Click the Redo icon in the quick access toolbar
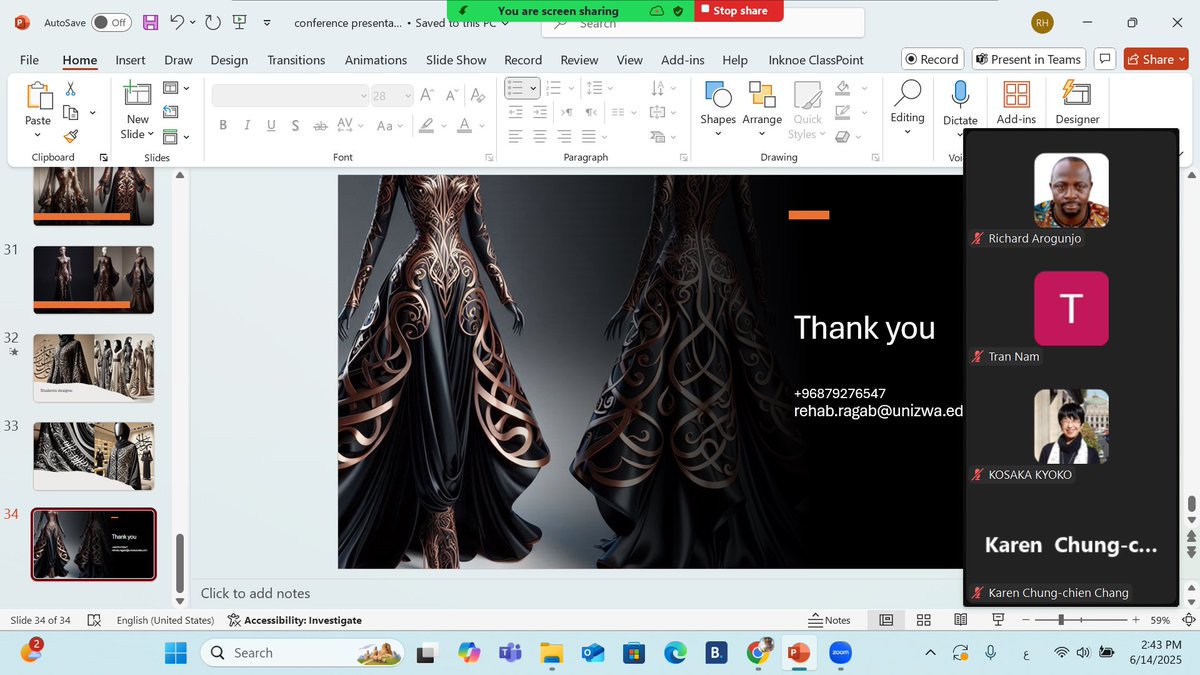The height and width of the screenshot is (675, 1200). click(x=213, y=22)
